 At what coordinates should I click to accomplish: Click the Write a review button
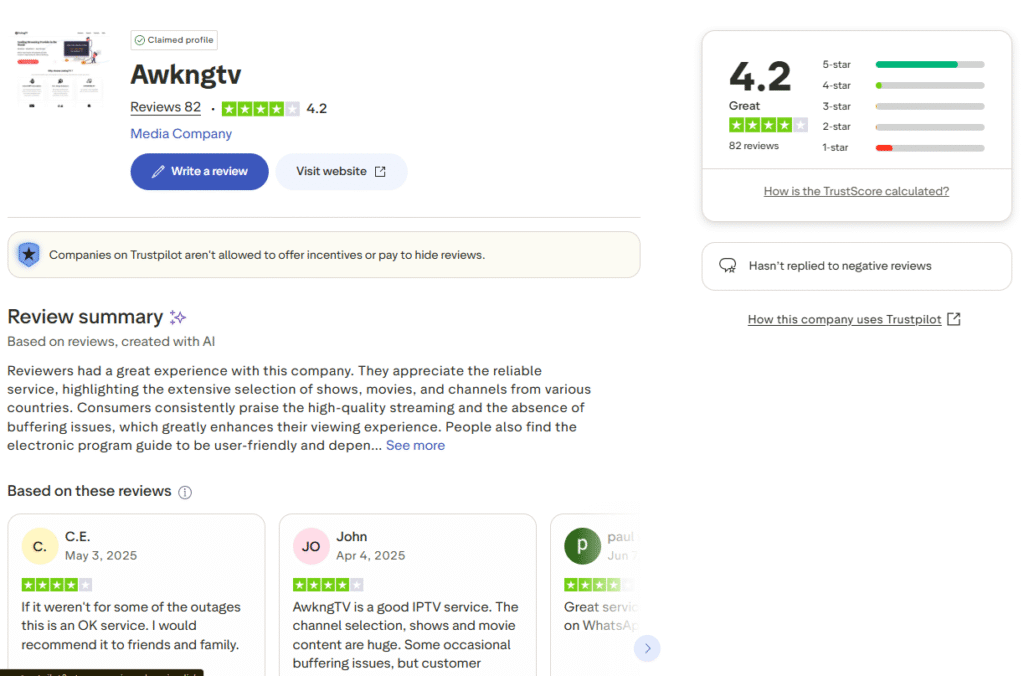(199, 171)
